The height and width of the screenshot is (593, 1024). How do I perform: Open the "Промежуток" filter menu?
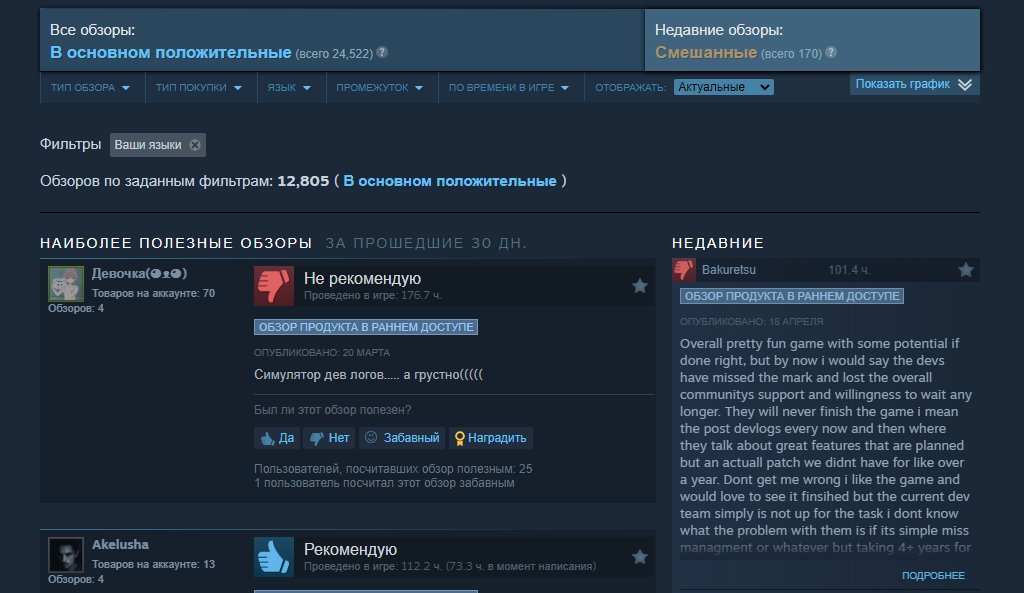(x=379, y=88)
